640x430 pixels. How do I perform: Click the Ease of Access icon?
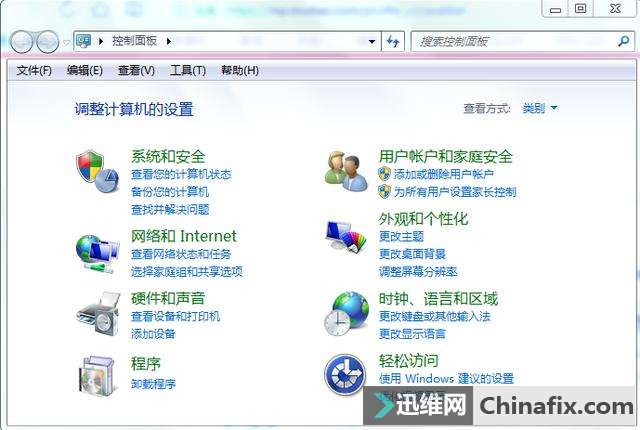pos(344,375)
